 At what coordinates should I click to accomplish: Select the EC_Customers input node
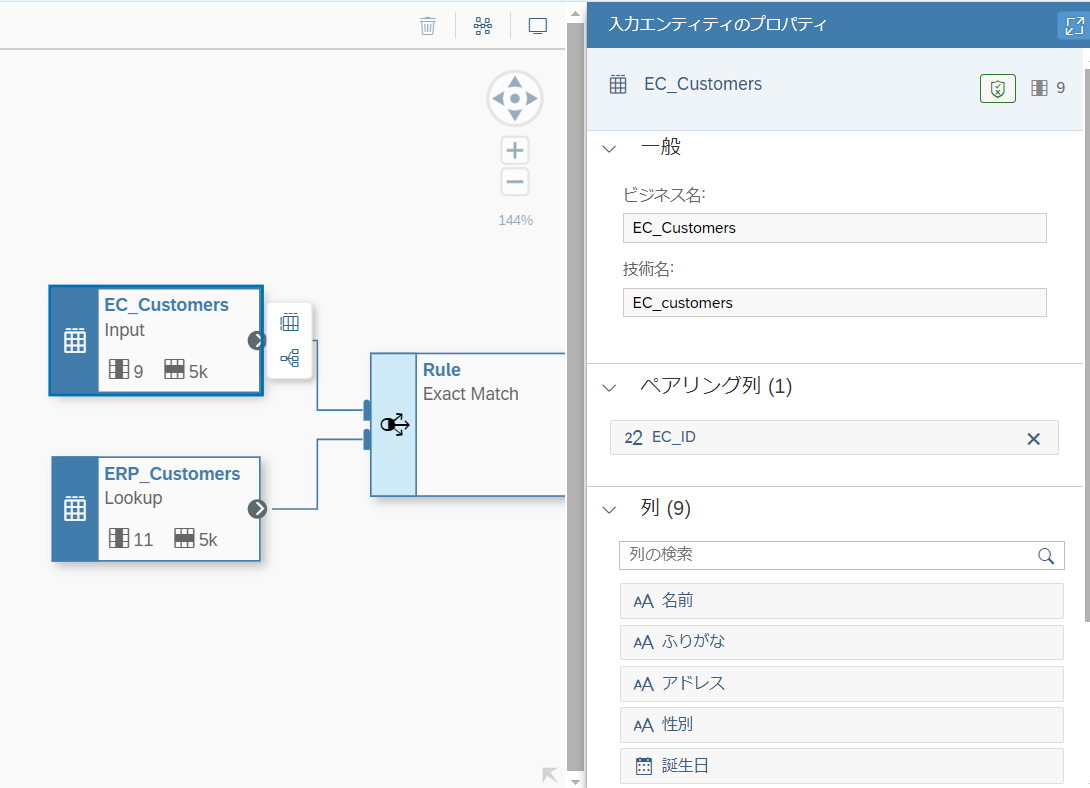coord(156,340)
